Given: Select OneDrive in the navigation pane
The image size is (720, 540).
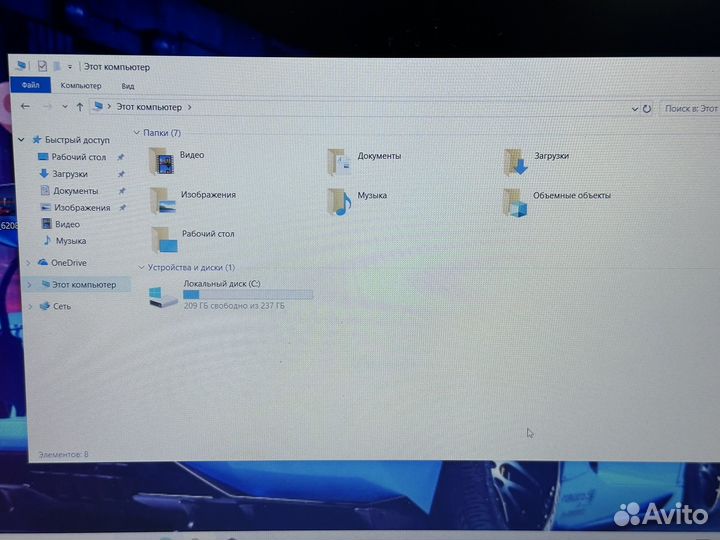Looking at the screenshot, I should click(68, 263).
